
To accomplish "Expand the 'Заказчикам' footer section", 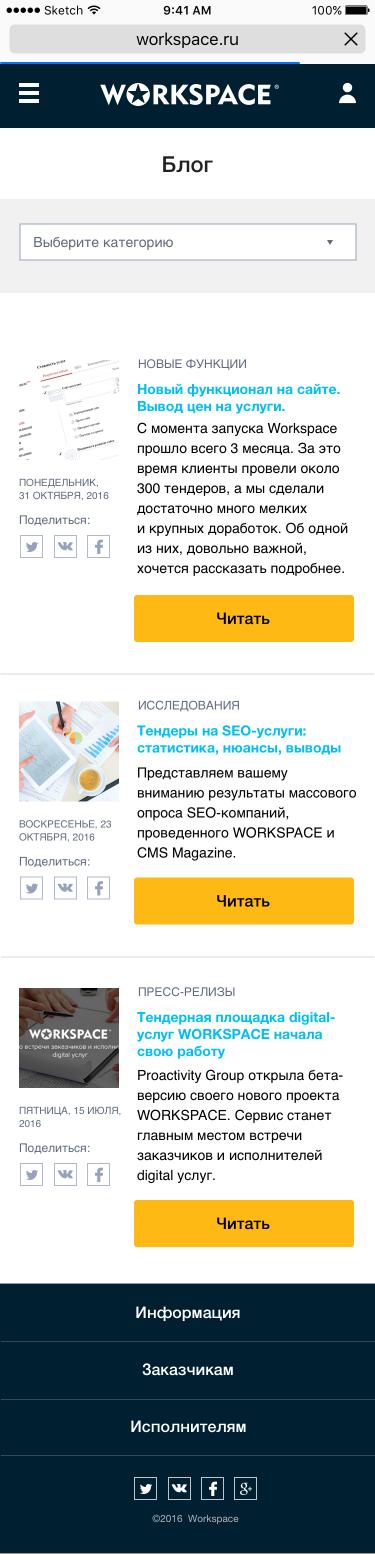I will (188, 1370).
